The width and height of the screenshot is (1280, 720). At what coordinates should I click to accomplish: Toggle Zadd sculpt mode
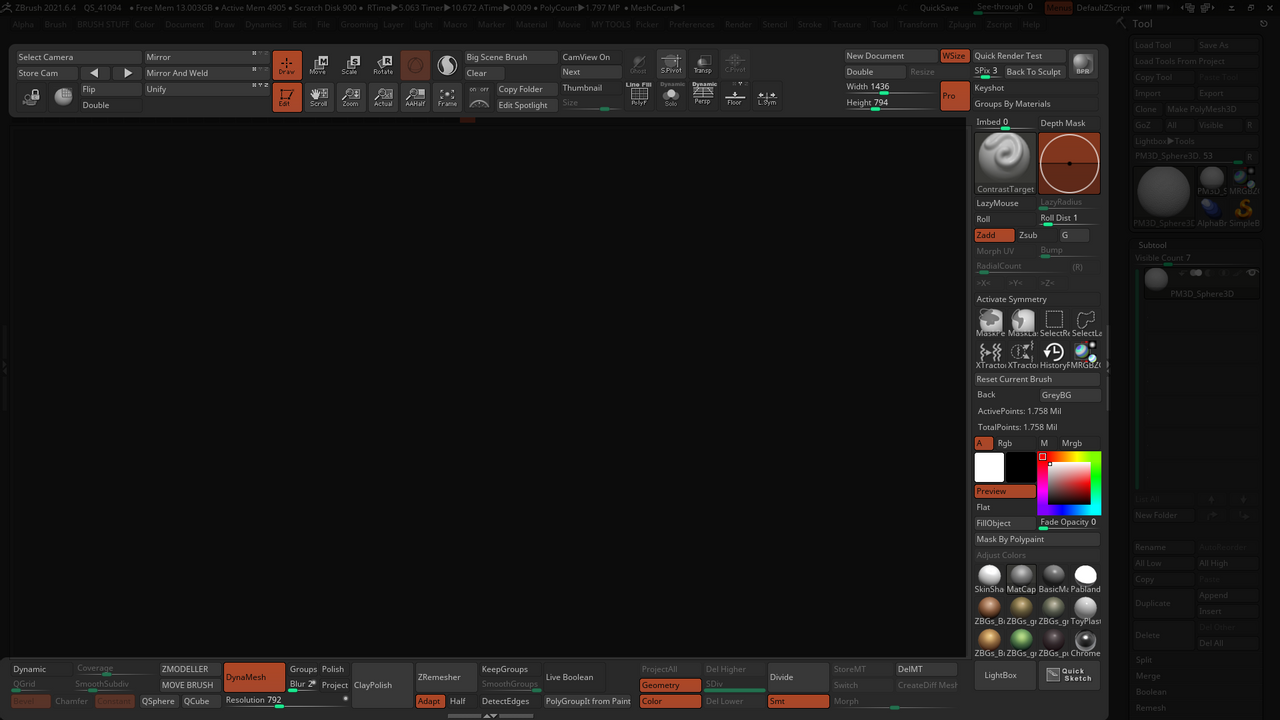pyautogui.click(x=994, y=235)
